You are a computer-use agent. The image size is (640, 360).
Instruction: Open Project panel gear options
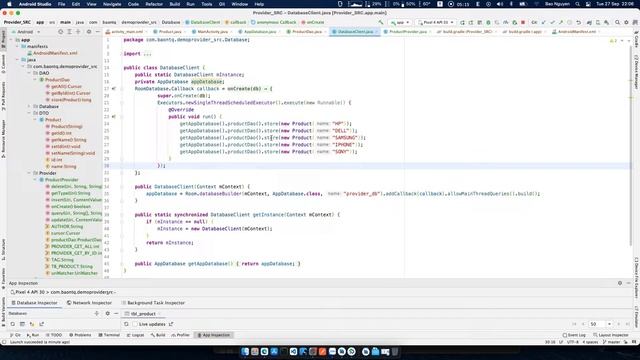click(89, 31)
